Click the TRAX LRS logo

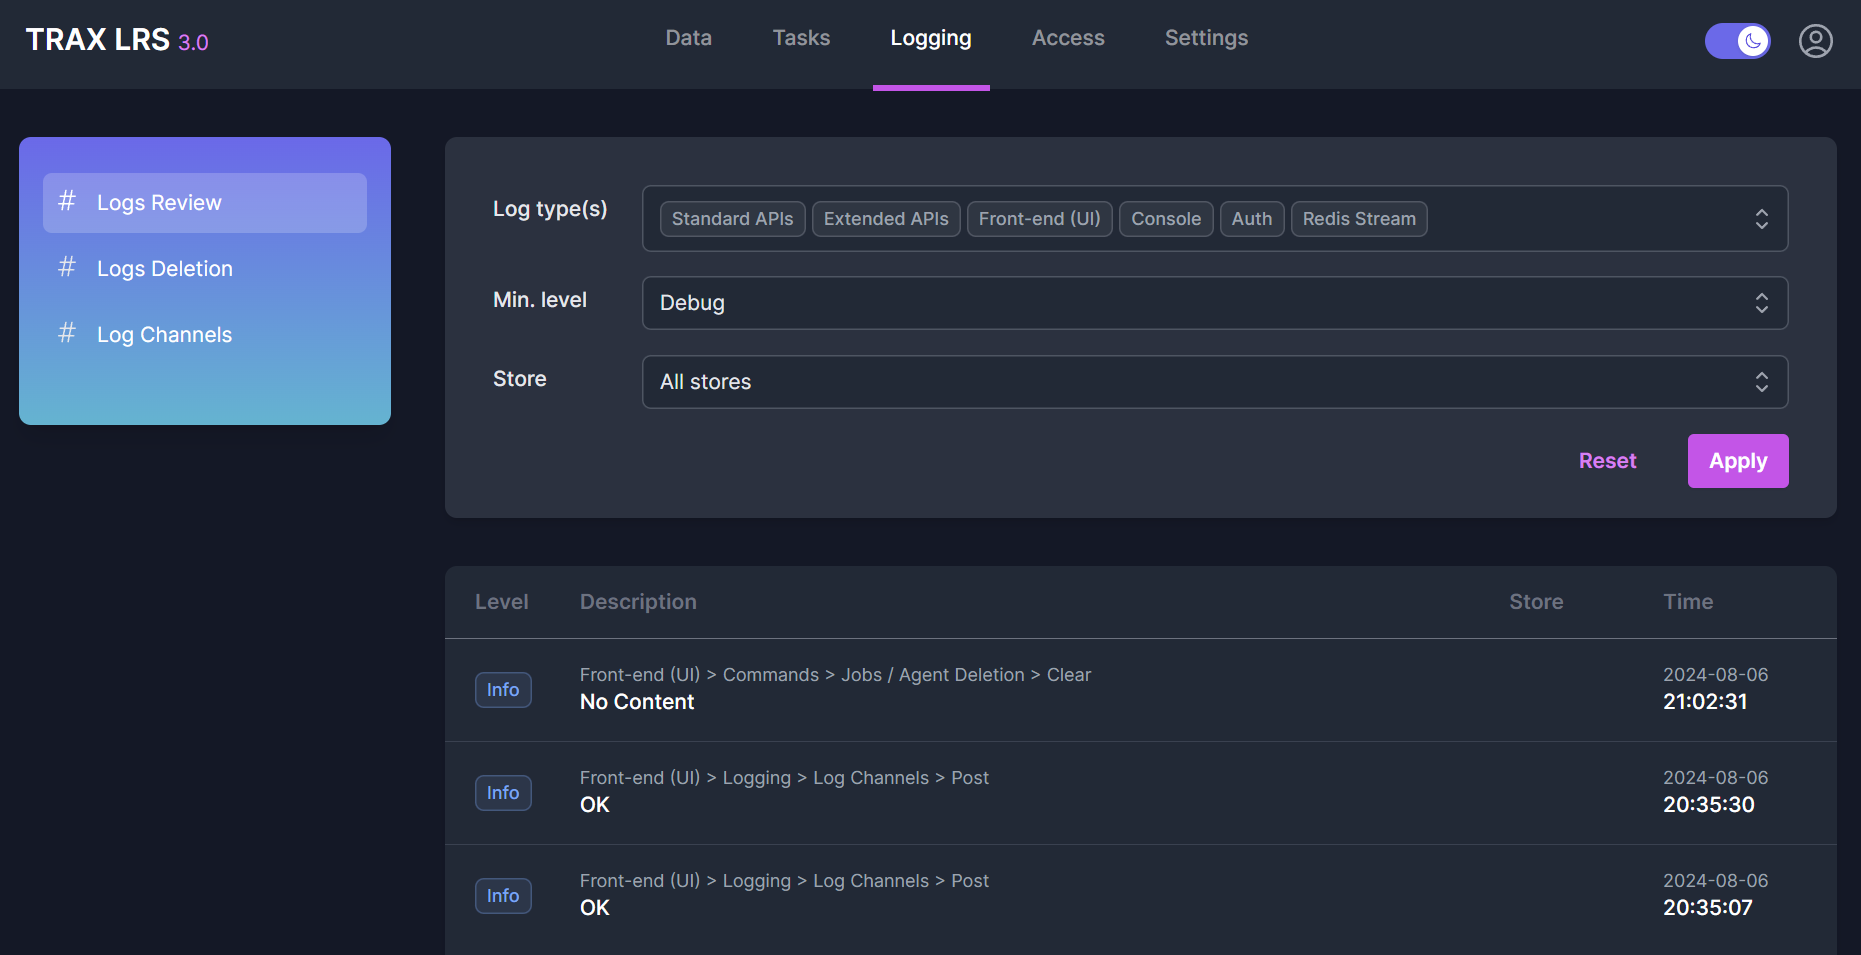pyautogui.click(x=116, y=40)
